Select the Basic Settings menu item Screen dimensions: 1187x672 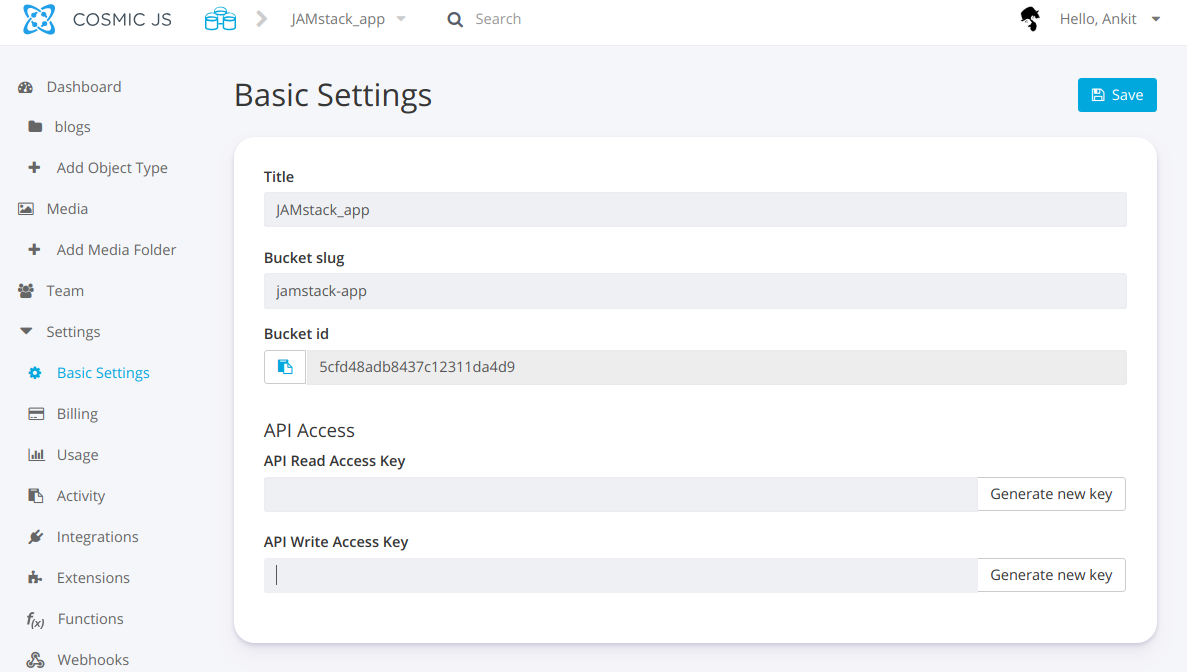click(x=104, y=373)
